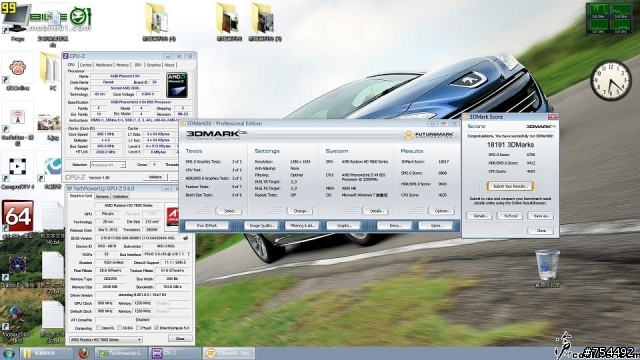Screen dimensions: 640x360
Task: Open the film-frame ComputeDTV desktop shortcut
Action: [18, 167]
